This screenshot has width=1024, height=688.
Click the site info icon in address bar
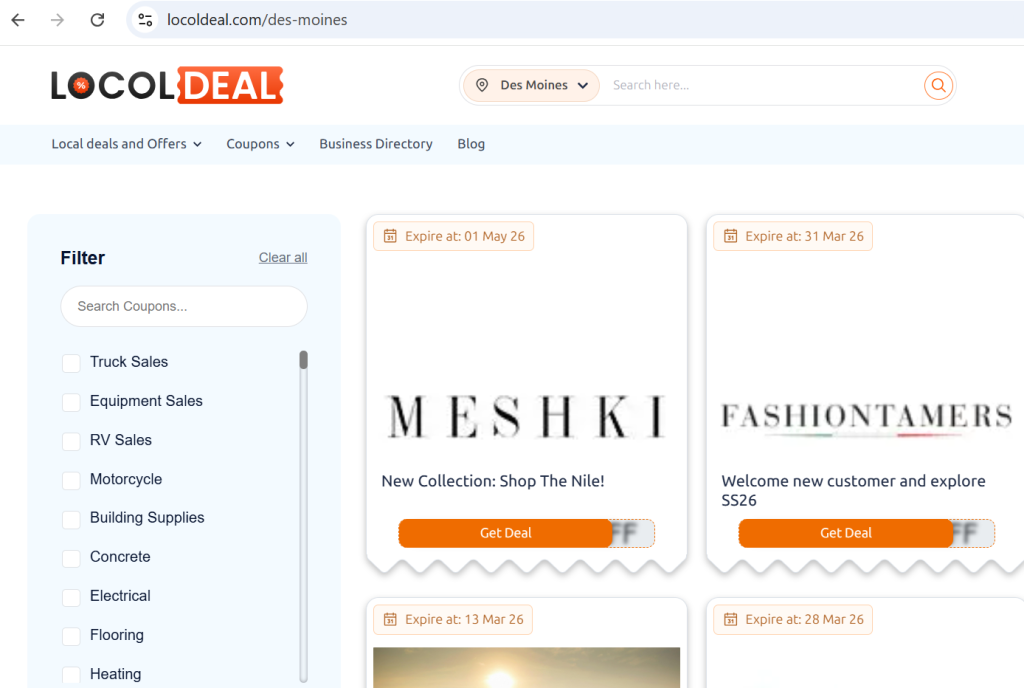click(146, 20)
